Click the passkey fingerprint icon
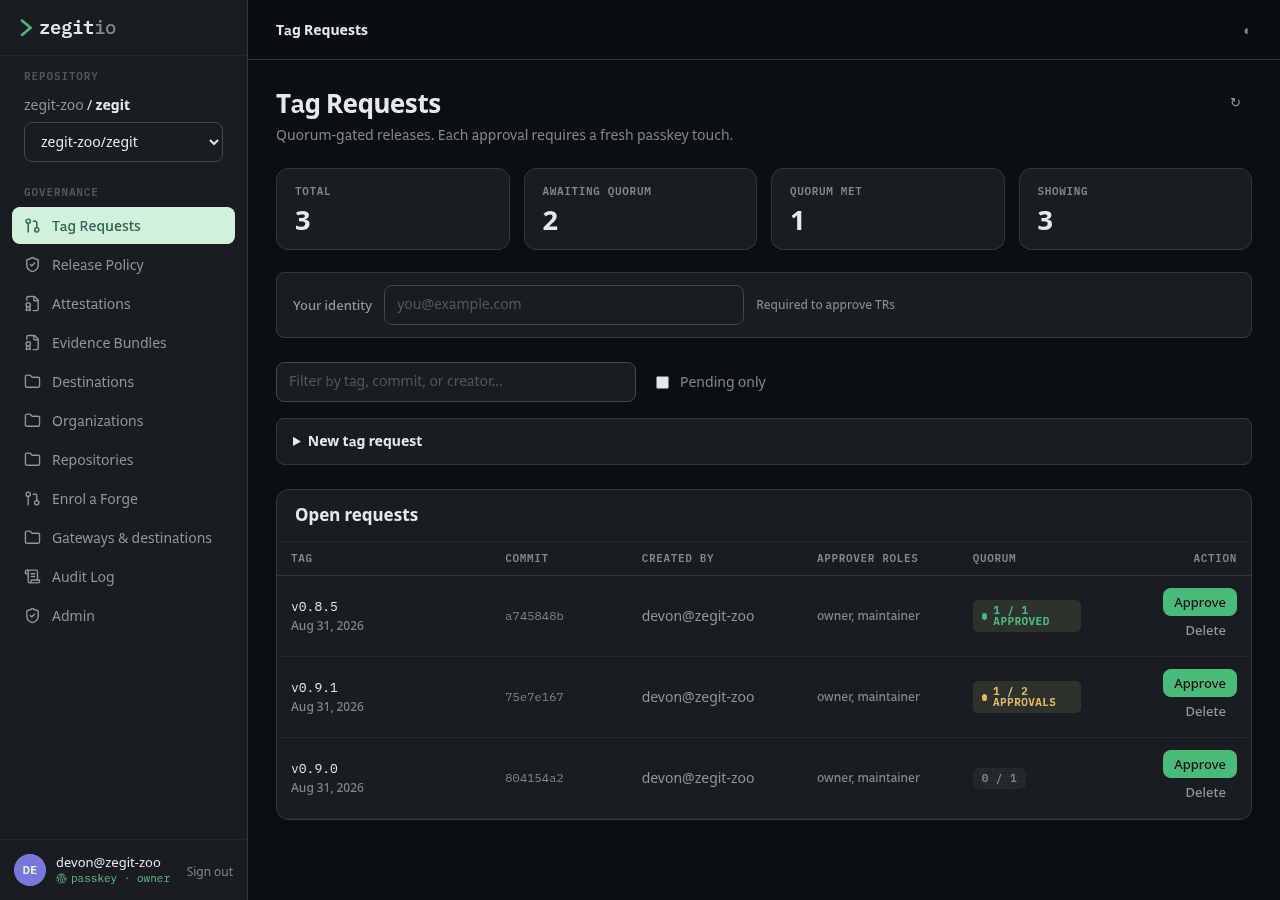 pyautogui.click(x=61, y=879)
